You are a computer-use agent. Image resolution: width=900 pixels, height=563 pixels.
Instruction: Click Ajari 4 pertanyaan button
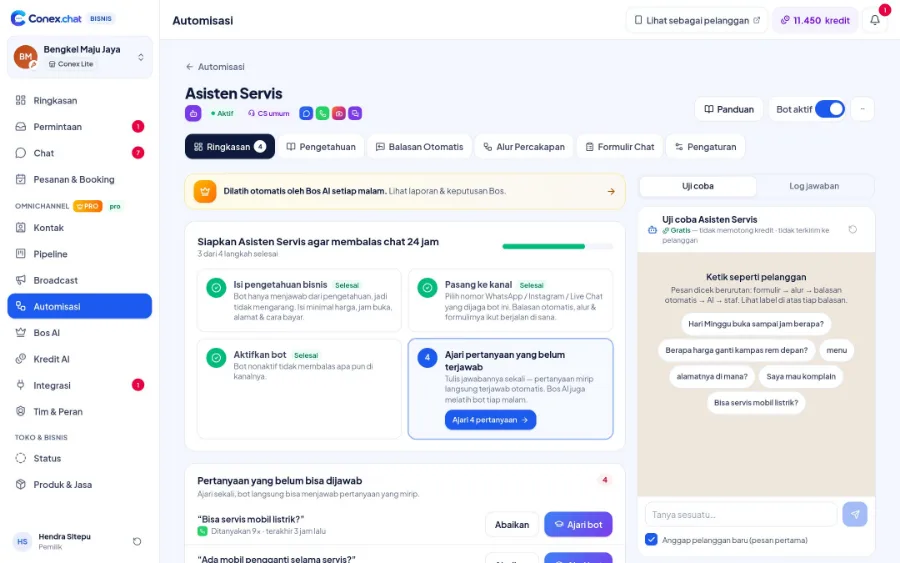click(490, 420)
